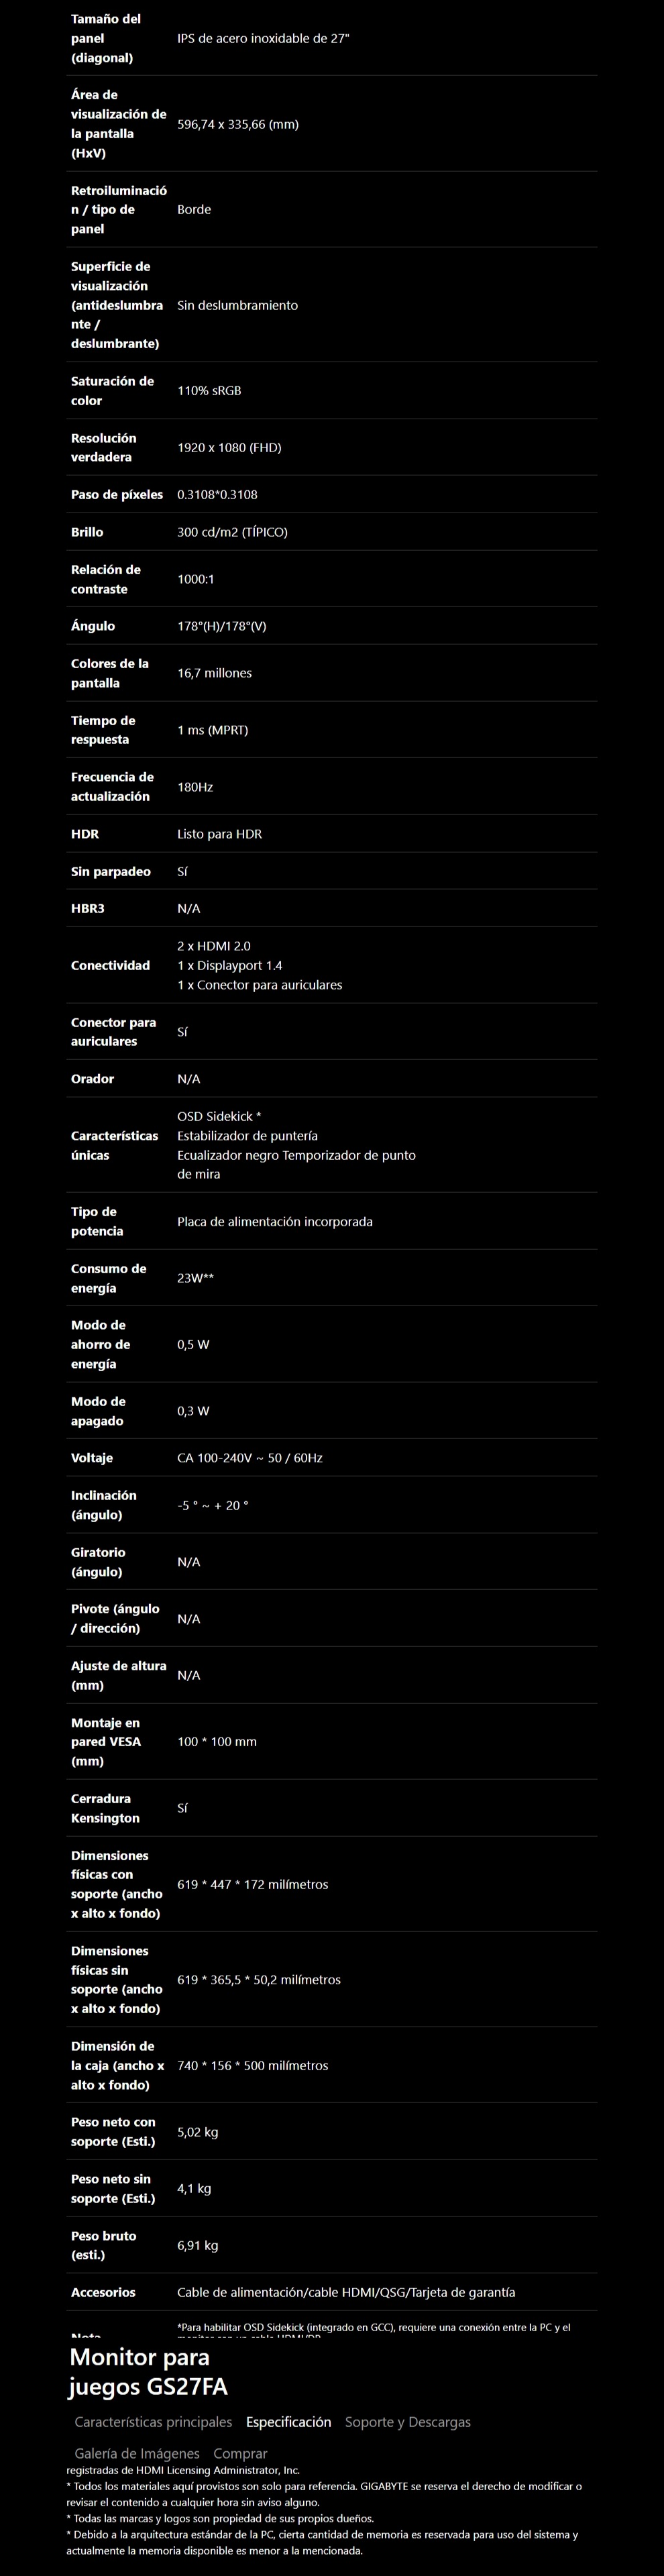Image resolution: width=664 pixels, height=2576 pixels.
Task: Click the 23W** power consumption value
Action: (195, 1278)
